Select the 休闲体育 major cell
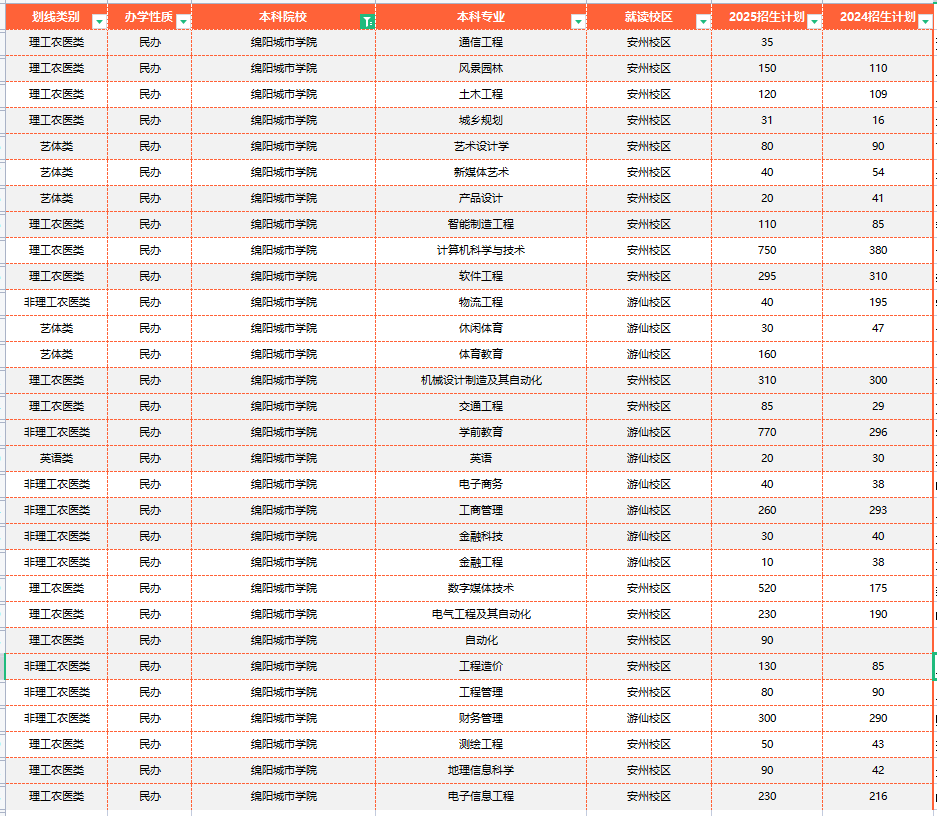This screenshot has height=816, width=937. [481, 328]
